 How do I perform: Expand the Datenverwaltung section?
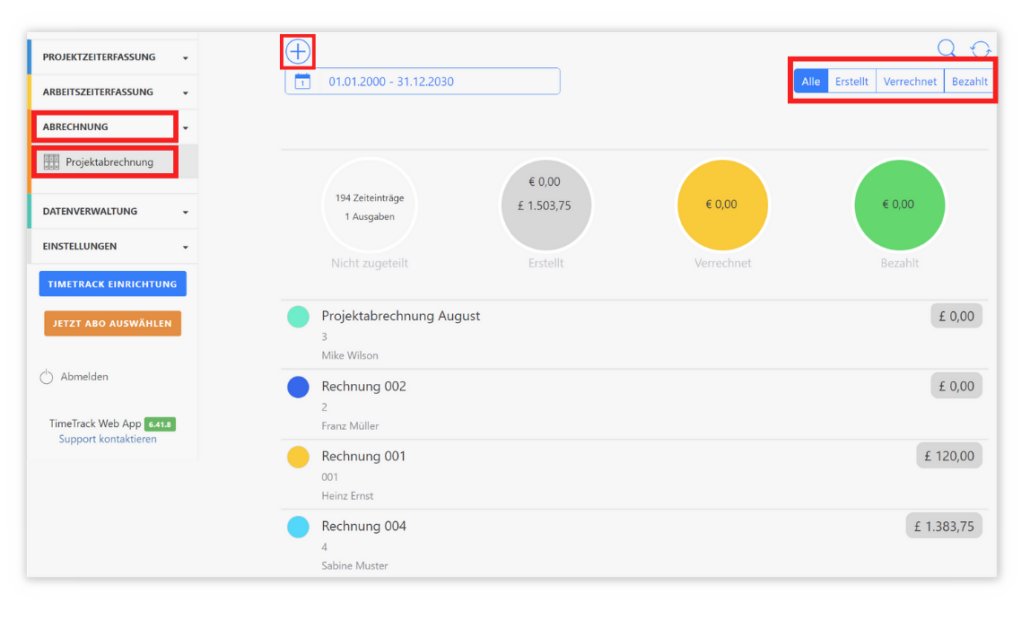pos(112,211)
